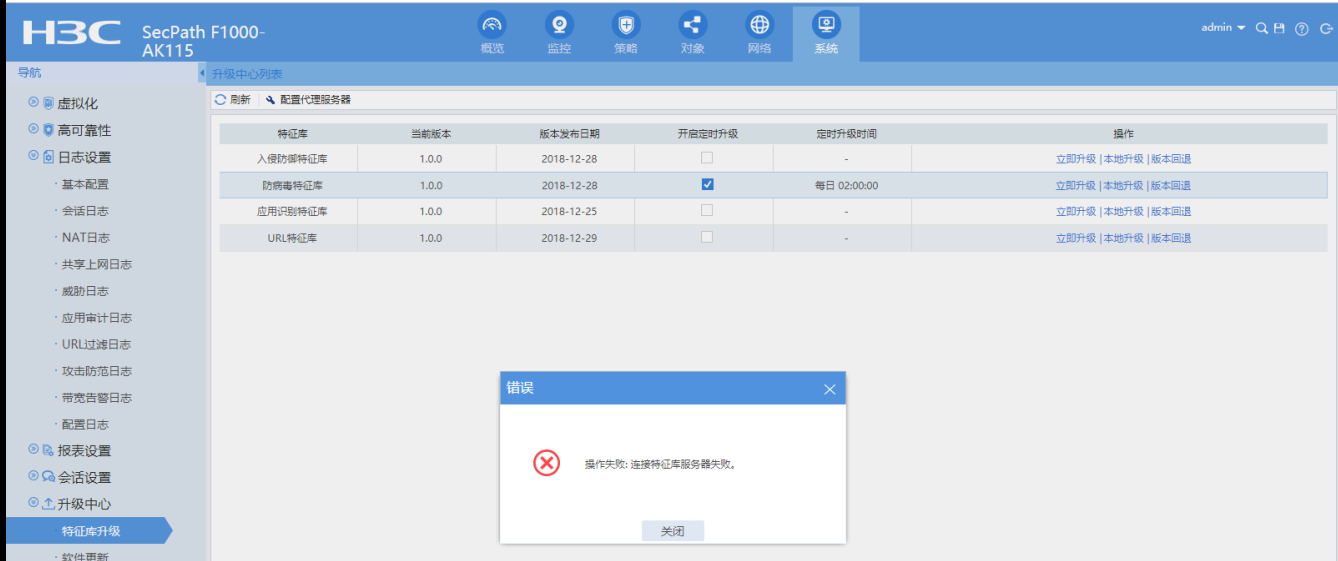This screenshot has height=561, width=1338.
Task: Open the 软件更新 menu item
Action: (85, 556)
